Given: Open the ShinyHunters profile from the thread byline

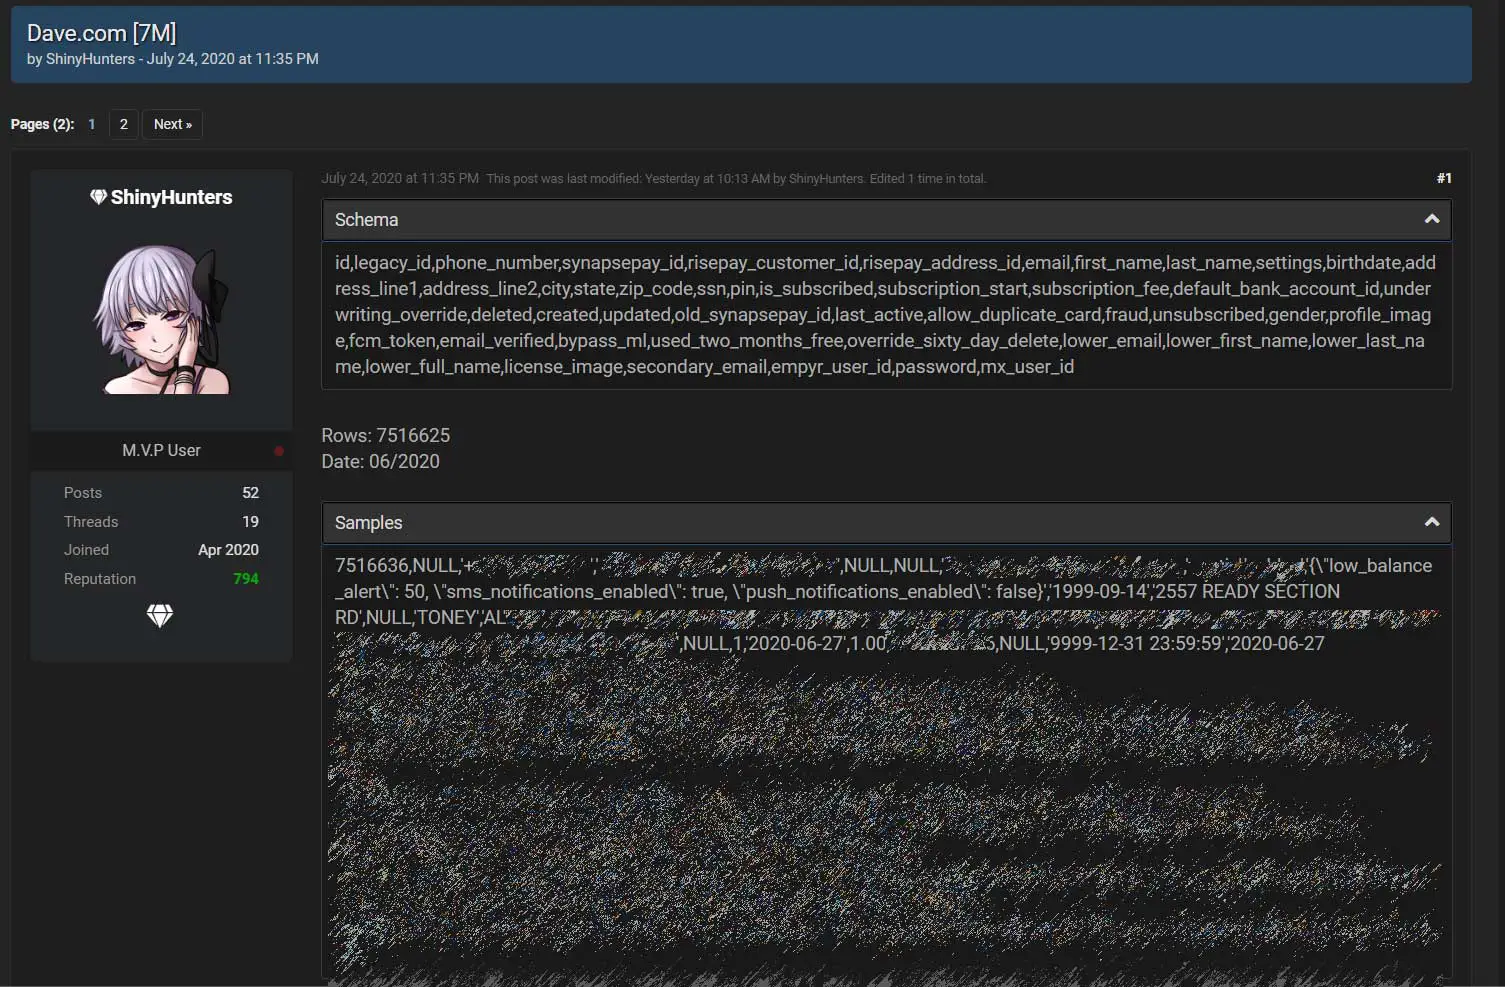Looking at the screenshot, I should (90, 59).
